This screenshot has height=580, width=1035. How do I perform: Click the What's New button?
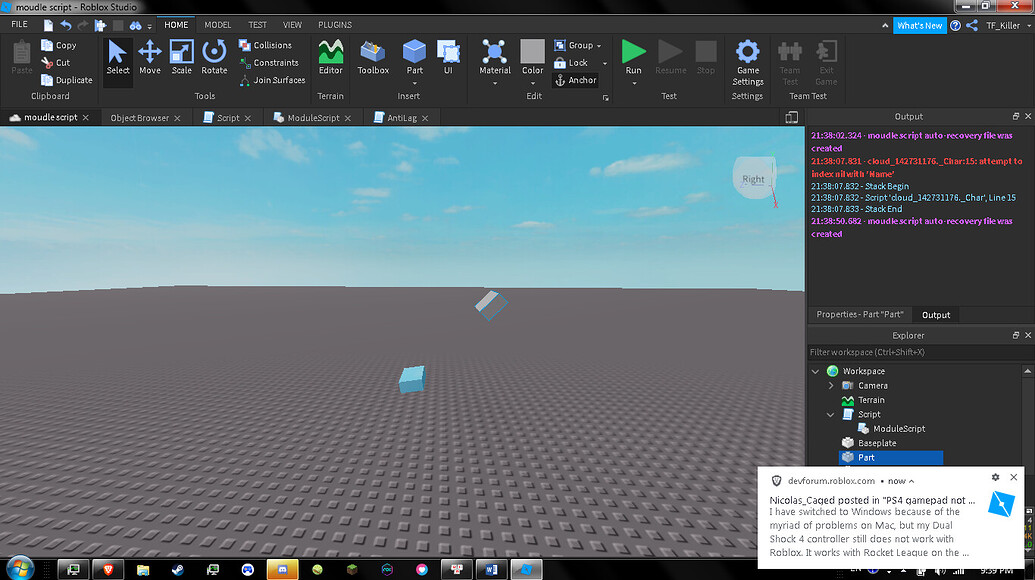pos(919,24)
